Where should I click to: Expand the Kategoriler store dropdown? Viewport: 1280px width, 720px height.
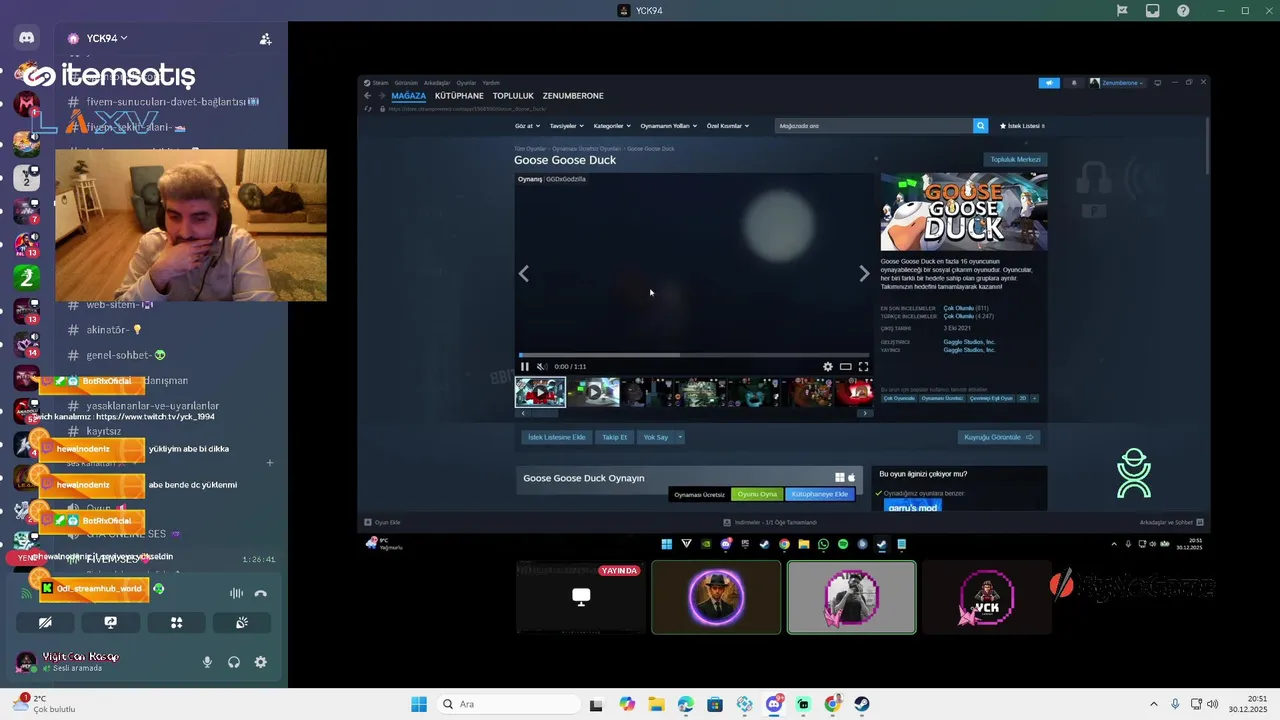tap(612, 126)
